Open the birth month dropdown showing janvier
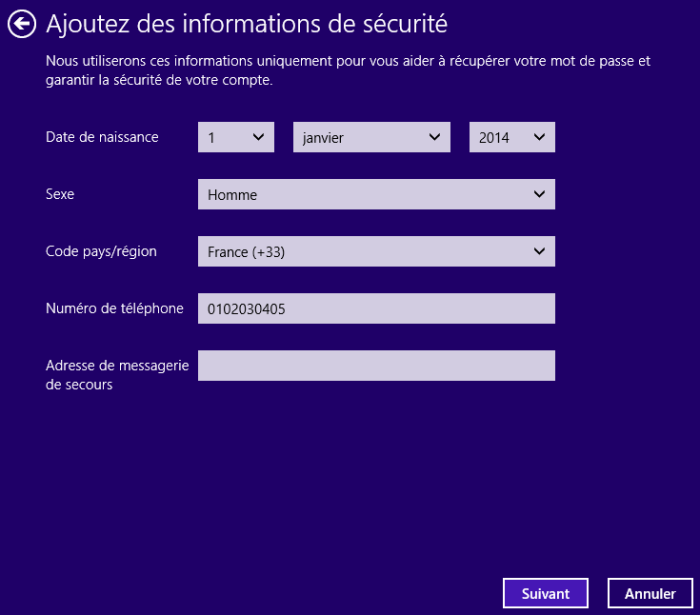The width and height of the screenshot is (700, 615). pos(371,137)
